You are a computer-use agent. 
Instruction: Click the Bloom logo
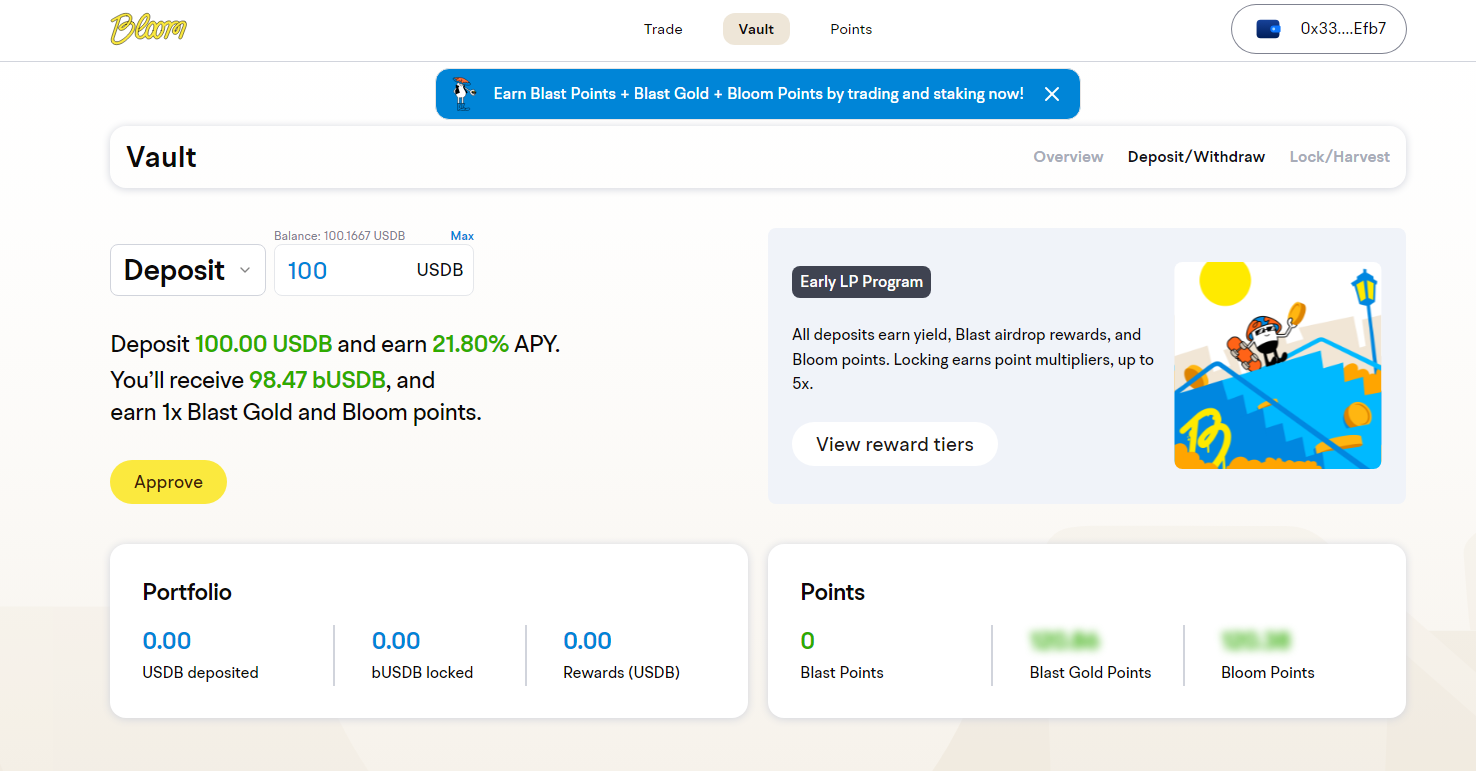coord(148,29)
